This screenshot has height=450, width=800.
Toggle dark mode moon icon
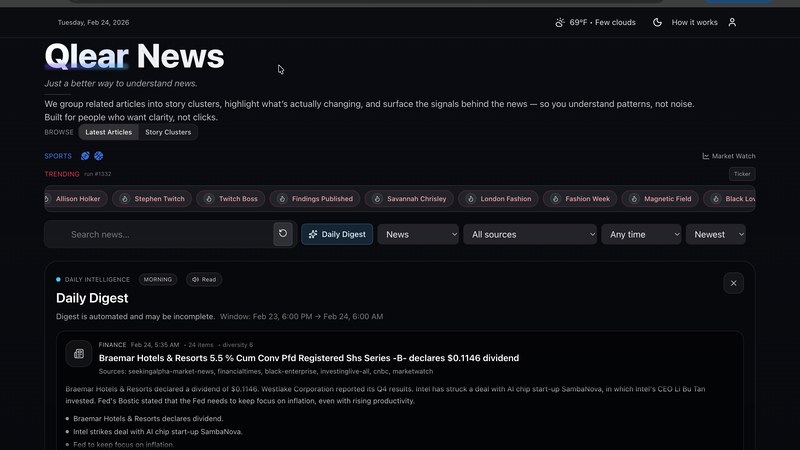click(x=657, y=22)
